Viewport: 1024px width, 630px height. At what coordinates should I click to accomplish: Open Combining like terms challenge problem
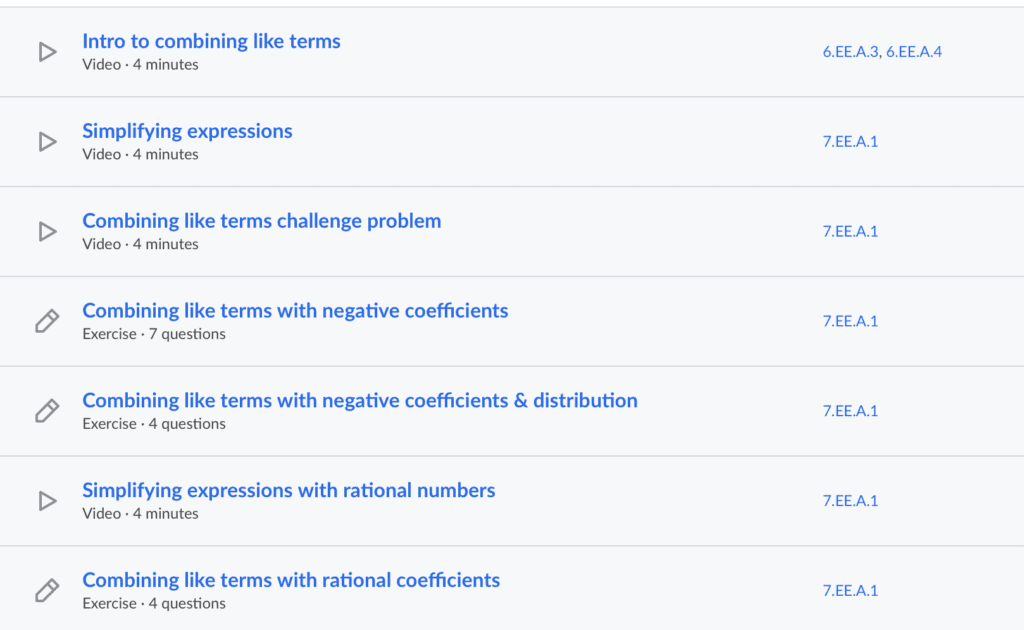pyautogui.click(x=262, y=221)
